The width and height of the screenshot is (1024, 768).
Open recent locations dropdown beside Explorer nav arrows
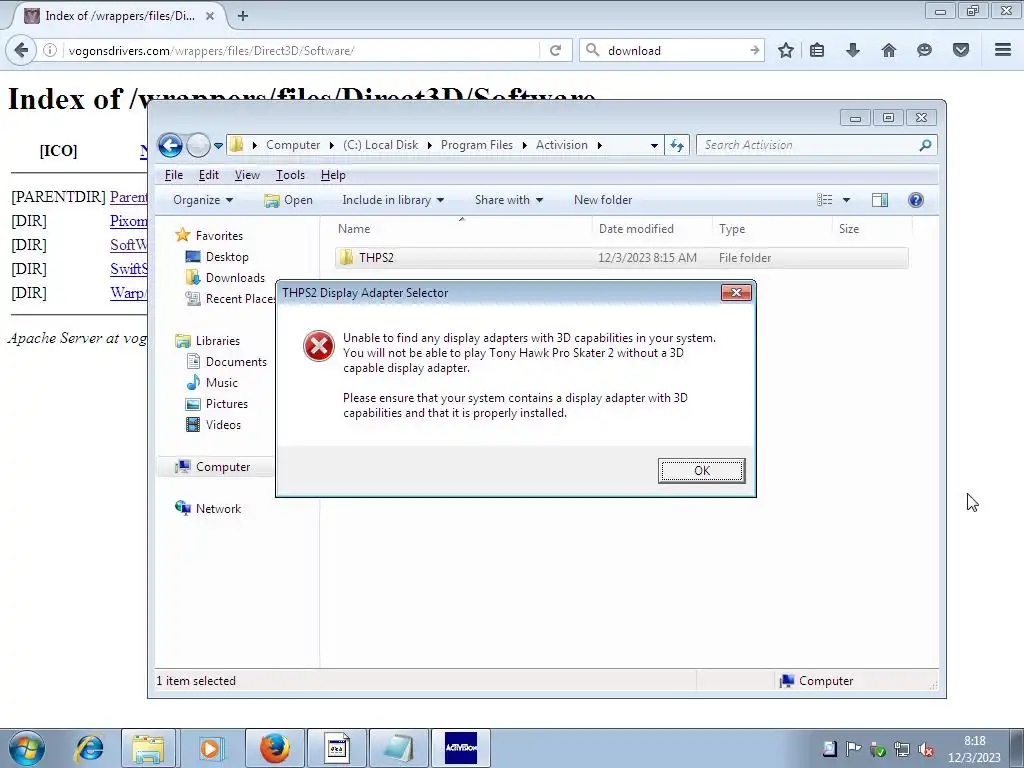pyautogui.click(x=218, y=146)
